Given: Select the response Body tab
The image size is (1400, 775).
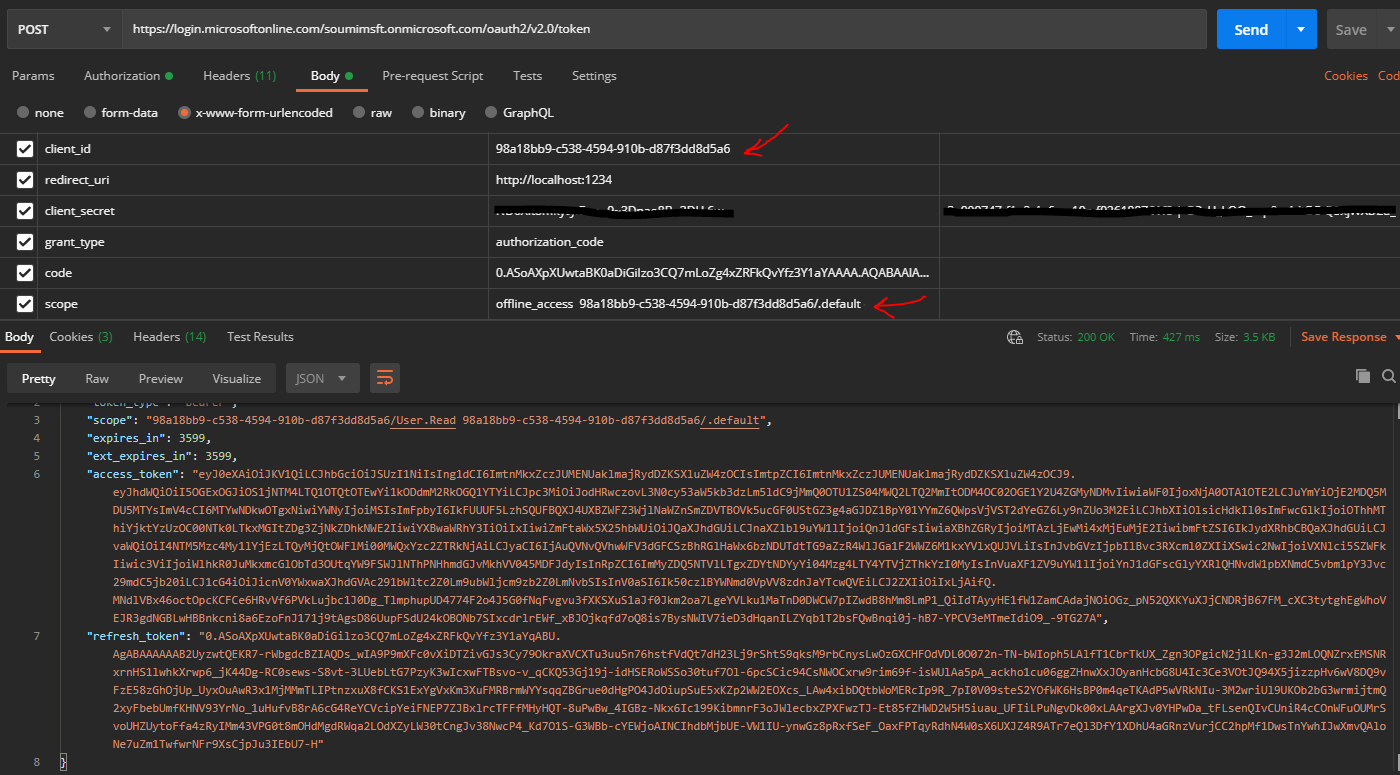Looking at the screenshot, I should click(x=19, y=337).
